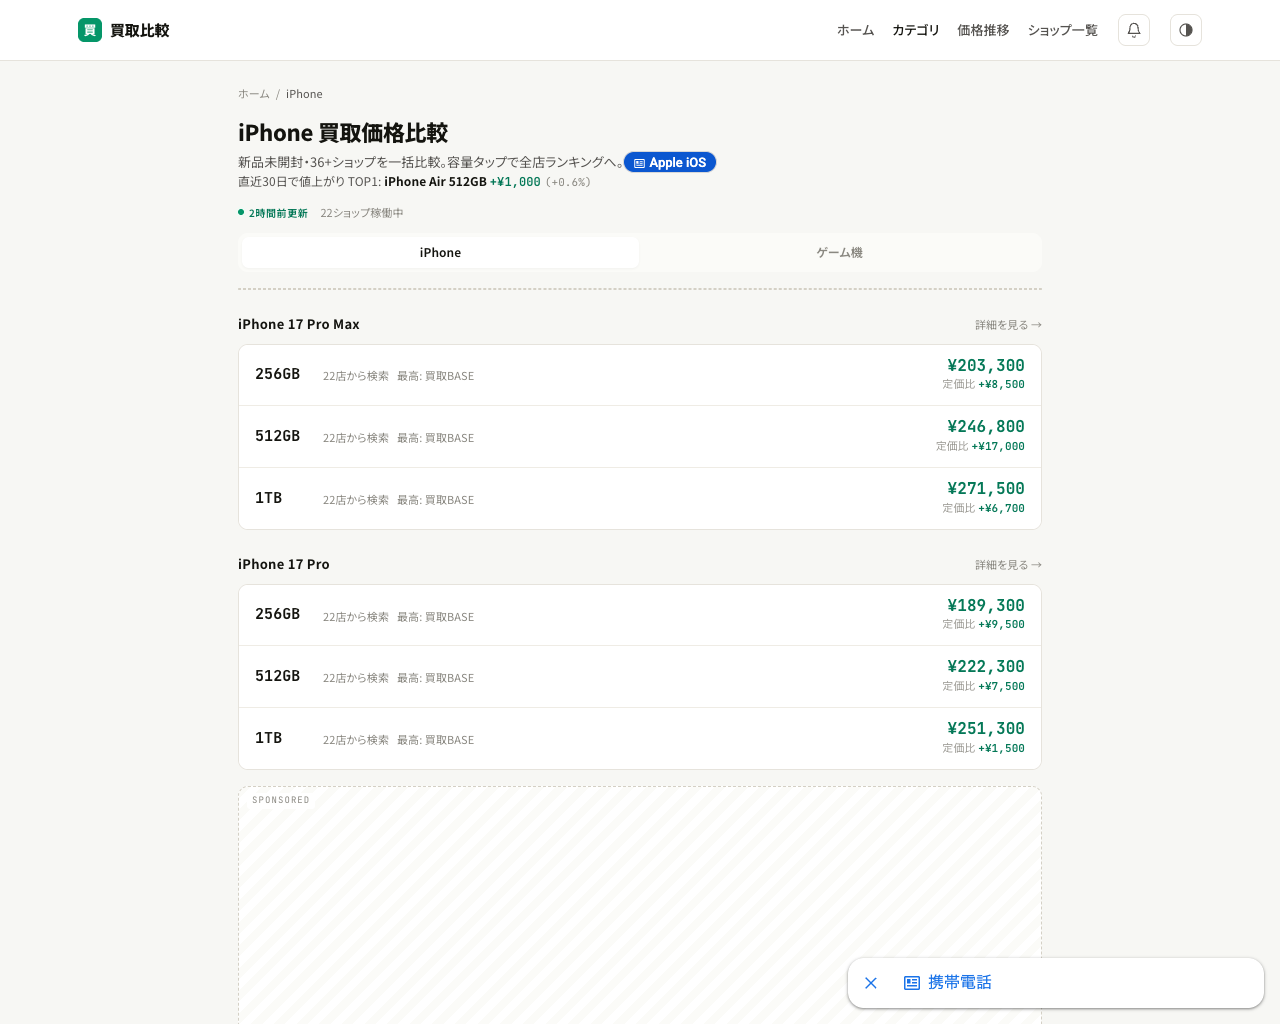The width and height of the screenshot is (1280, 1024).
Task: Click the 買取比較 site title text
Action: pyautogui.click(x=140, y=30)
